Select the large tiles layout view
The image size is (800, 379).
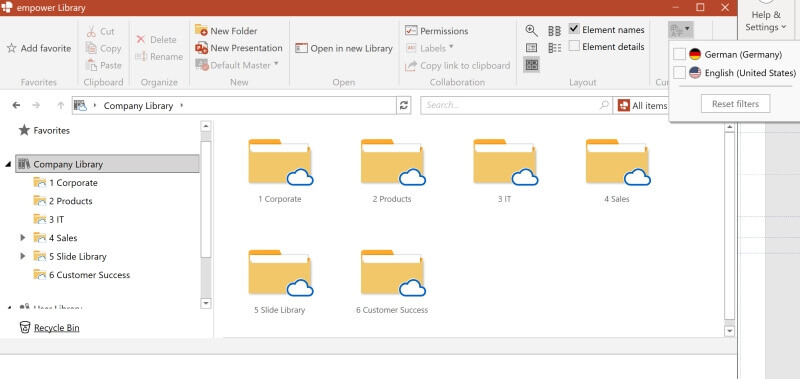point(554,31)
